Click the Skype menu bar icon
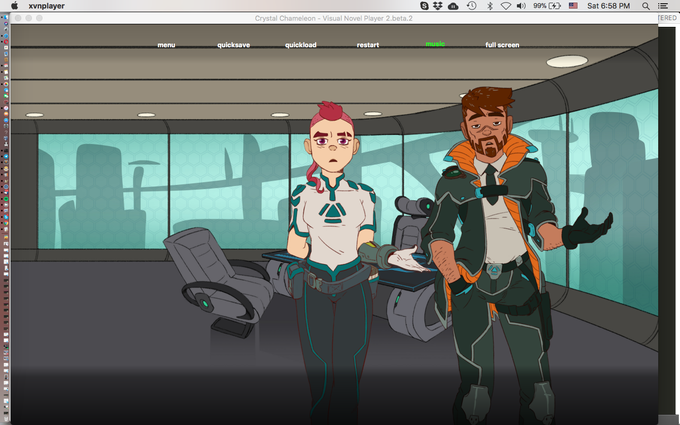Viewport: 680px width, 425px height. [x=424, y=6]
